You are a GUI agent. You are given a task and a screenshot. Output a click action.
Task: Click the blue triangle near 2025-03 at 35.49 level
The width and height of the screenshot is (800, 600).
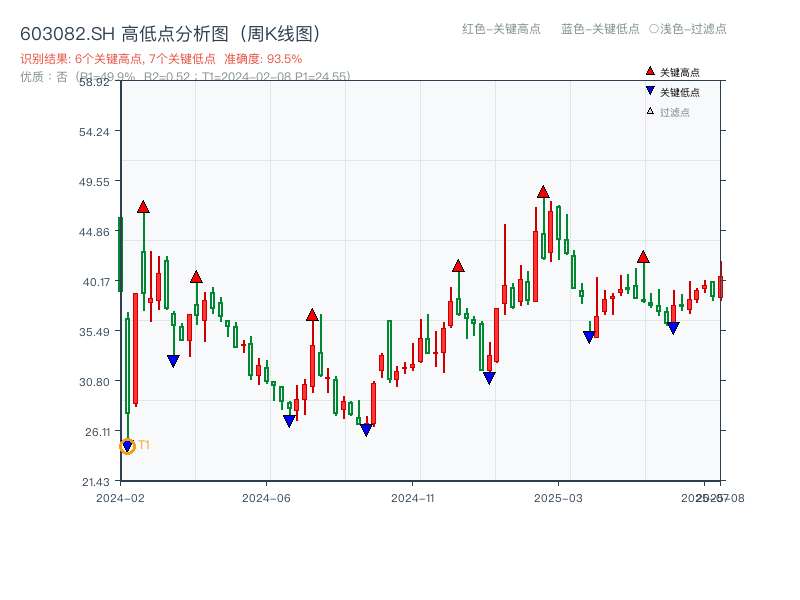[x=589, y=335]
